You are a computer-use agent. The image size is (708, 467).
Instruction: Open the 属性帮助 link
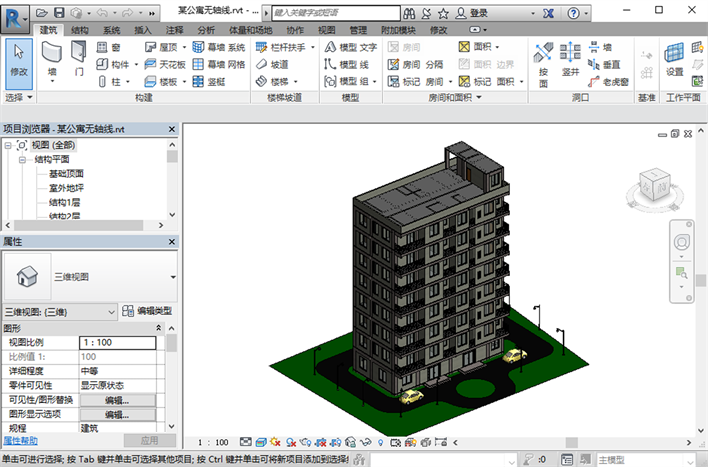point(20,440)
